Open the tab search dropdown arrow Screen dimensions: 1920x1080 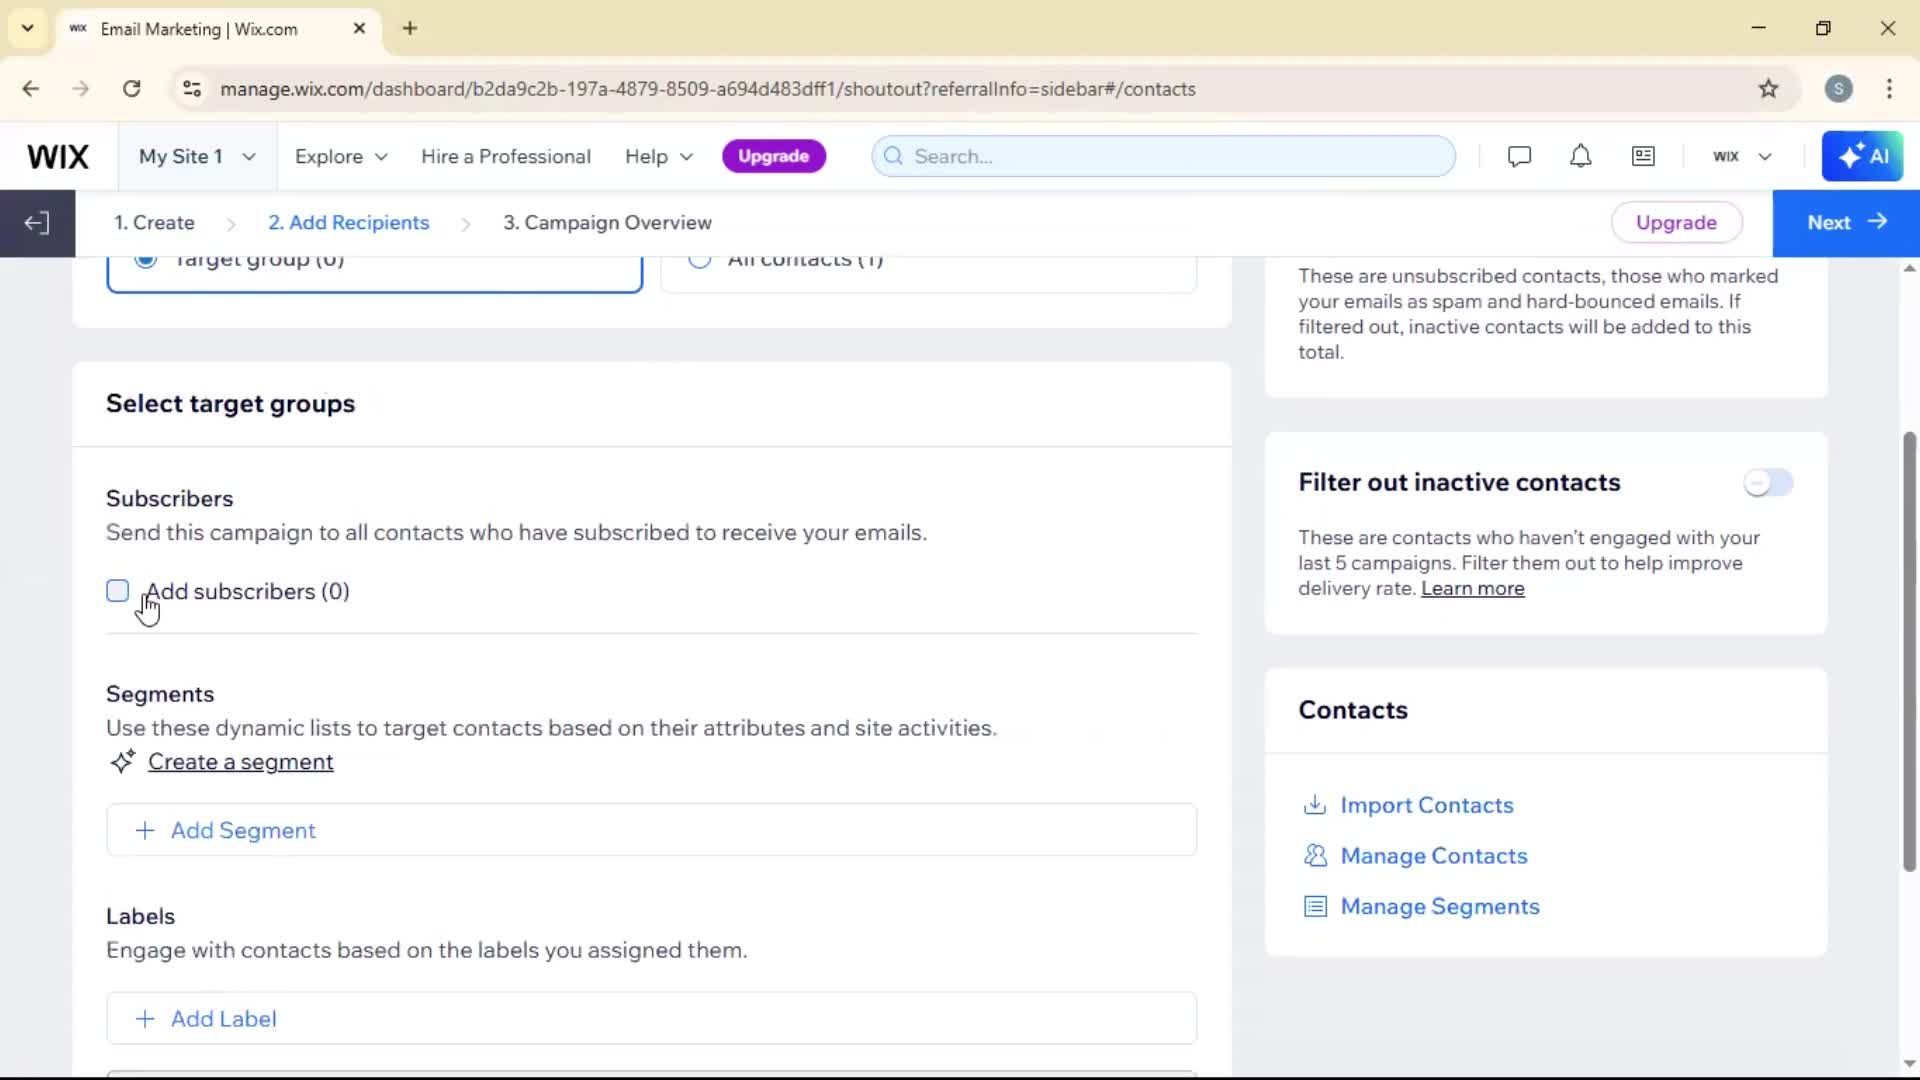click(27, 28)
